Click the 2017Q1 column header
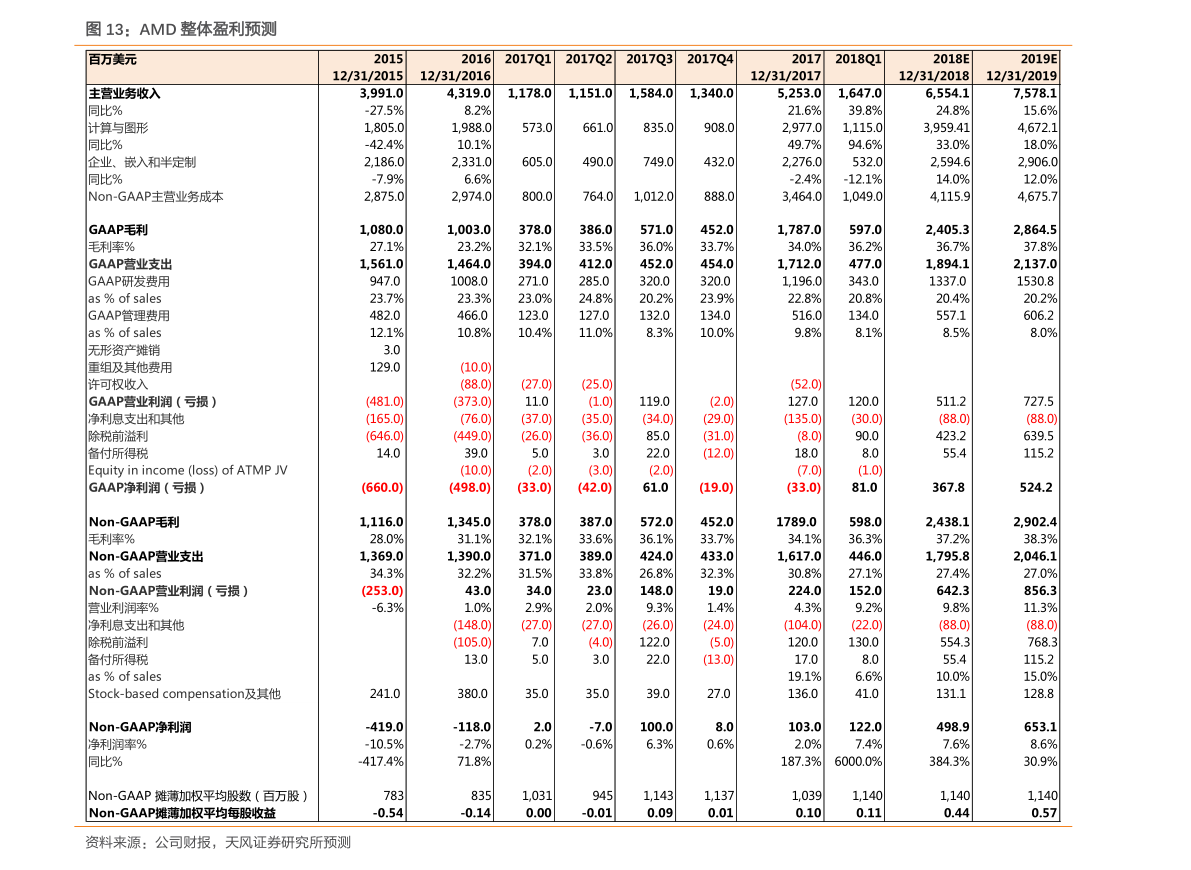 528,59
